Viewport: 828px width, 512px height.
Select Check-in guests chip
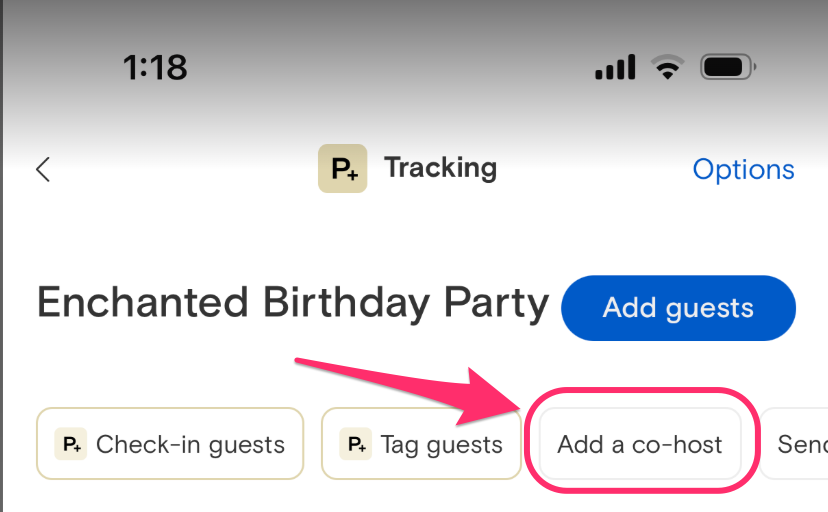click(x=170, y=443)
